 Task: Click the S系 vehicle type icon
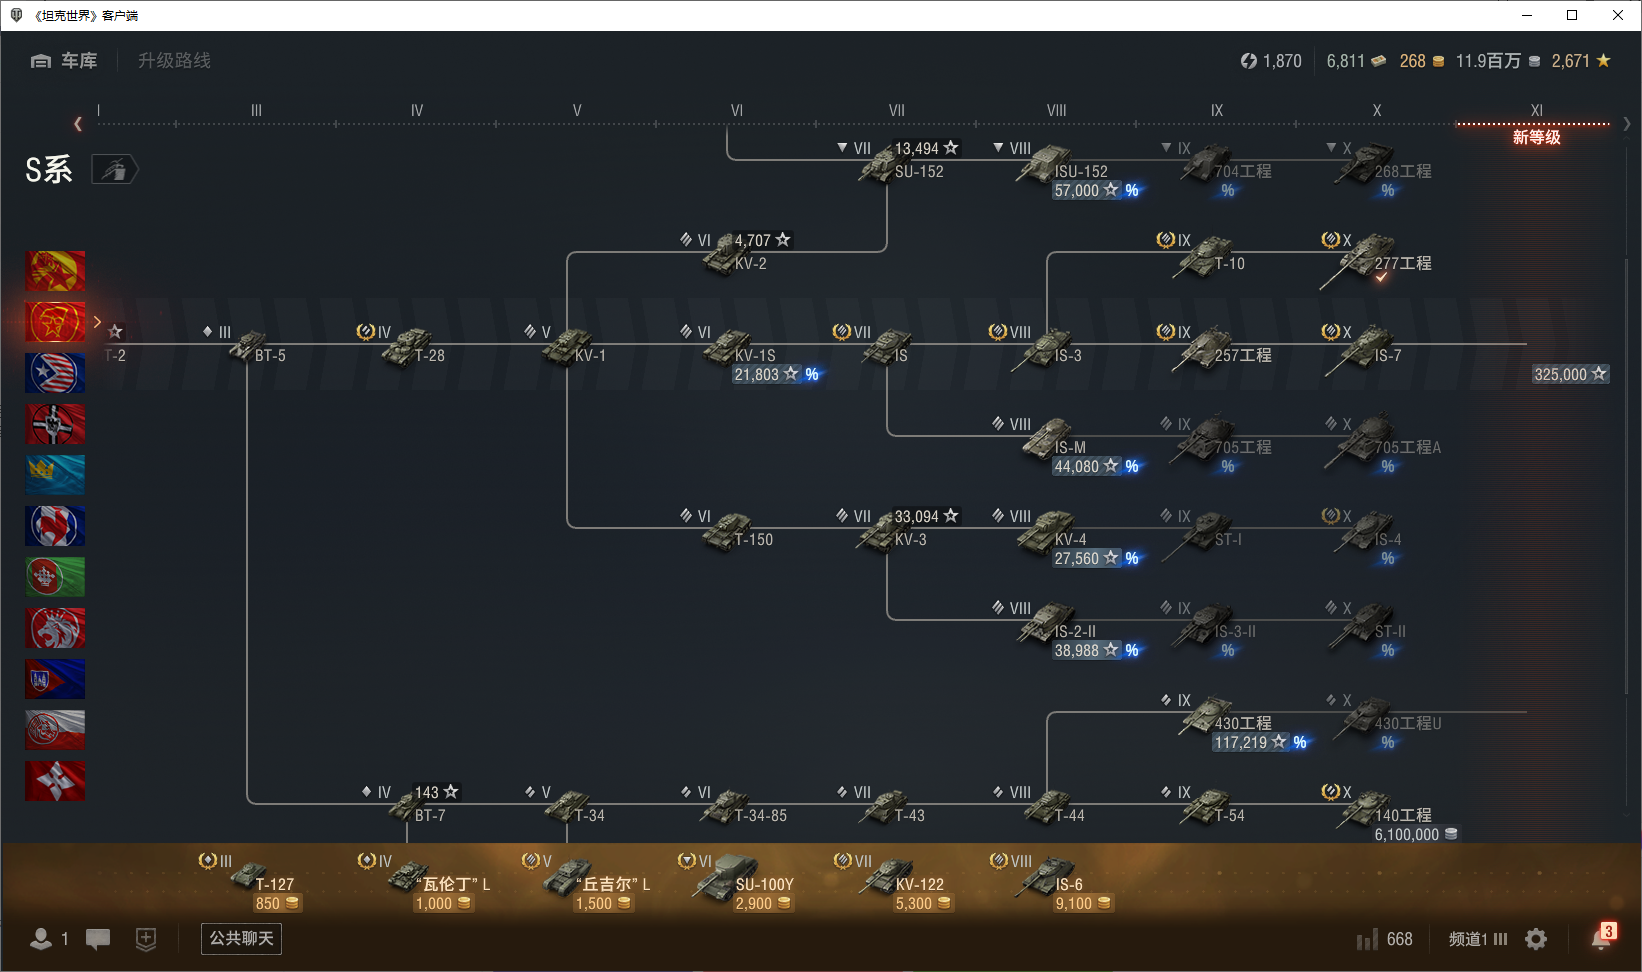coord(115,170)
